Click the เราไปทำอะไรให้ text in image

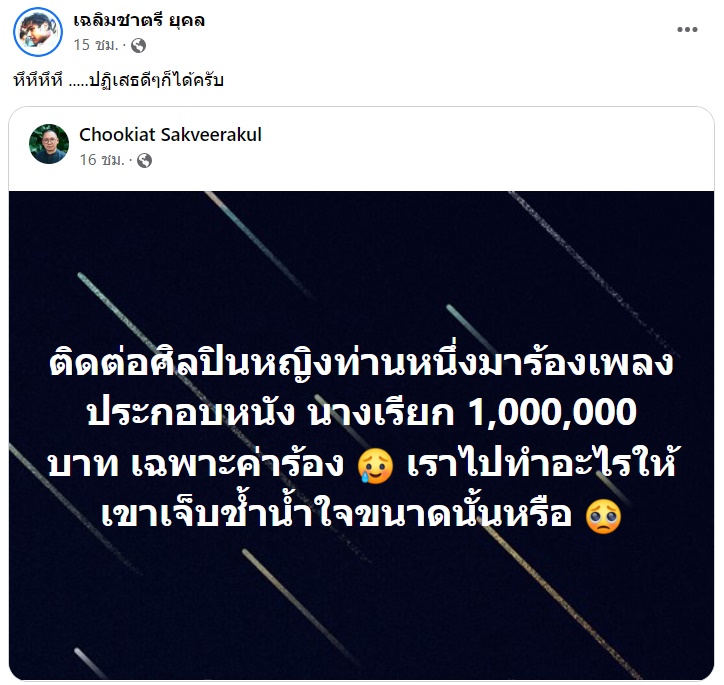(541, 463)
